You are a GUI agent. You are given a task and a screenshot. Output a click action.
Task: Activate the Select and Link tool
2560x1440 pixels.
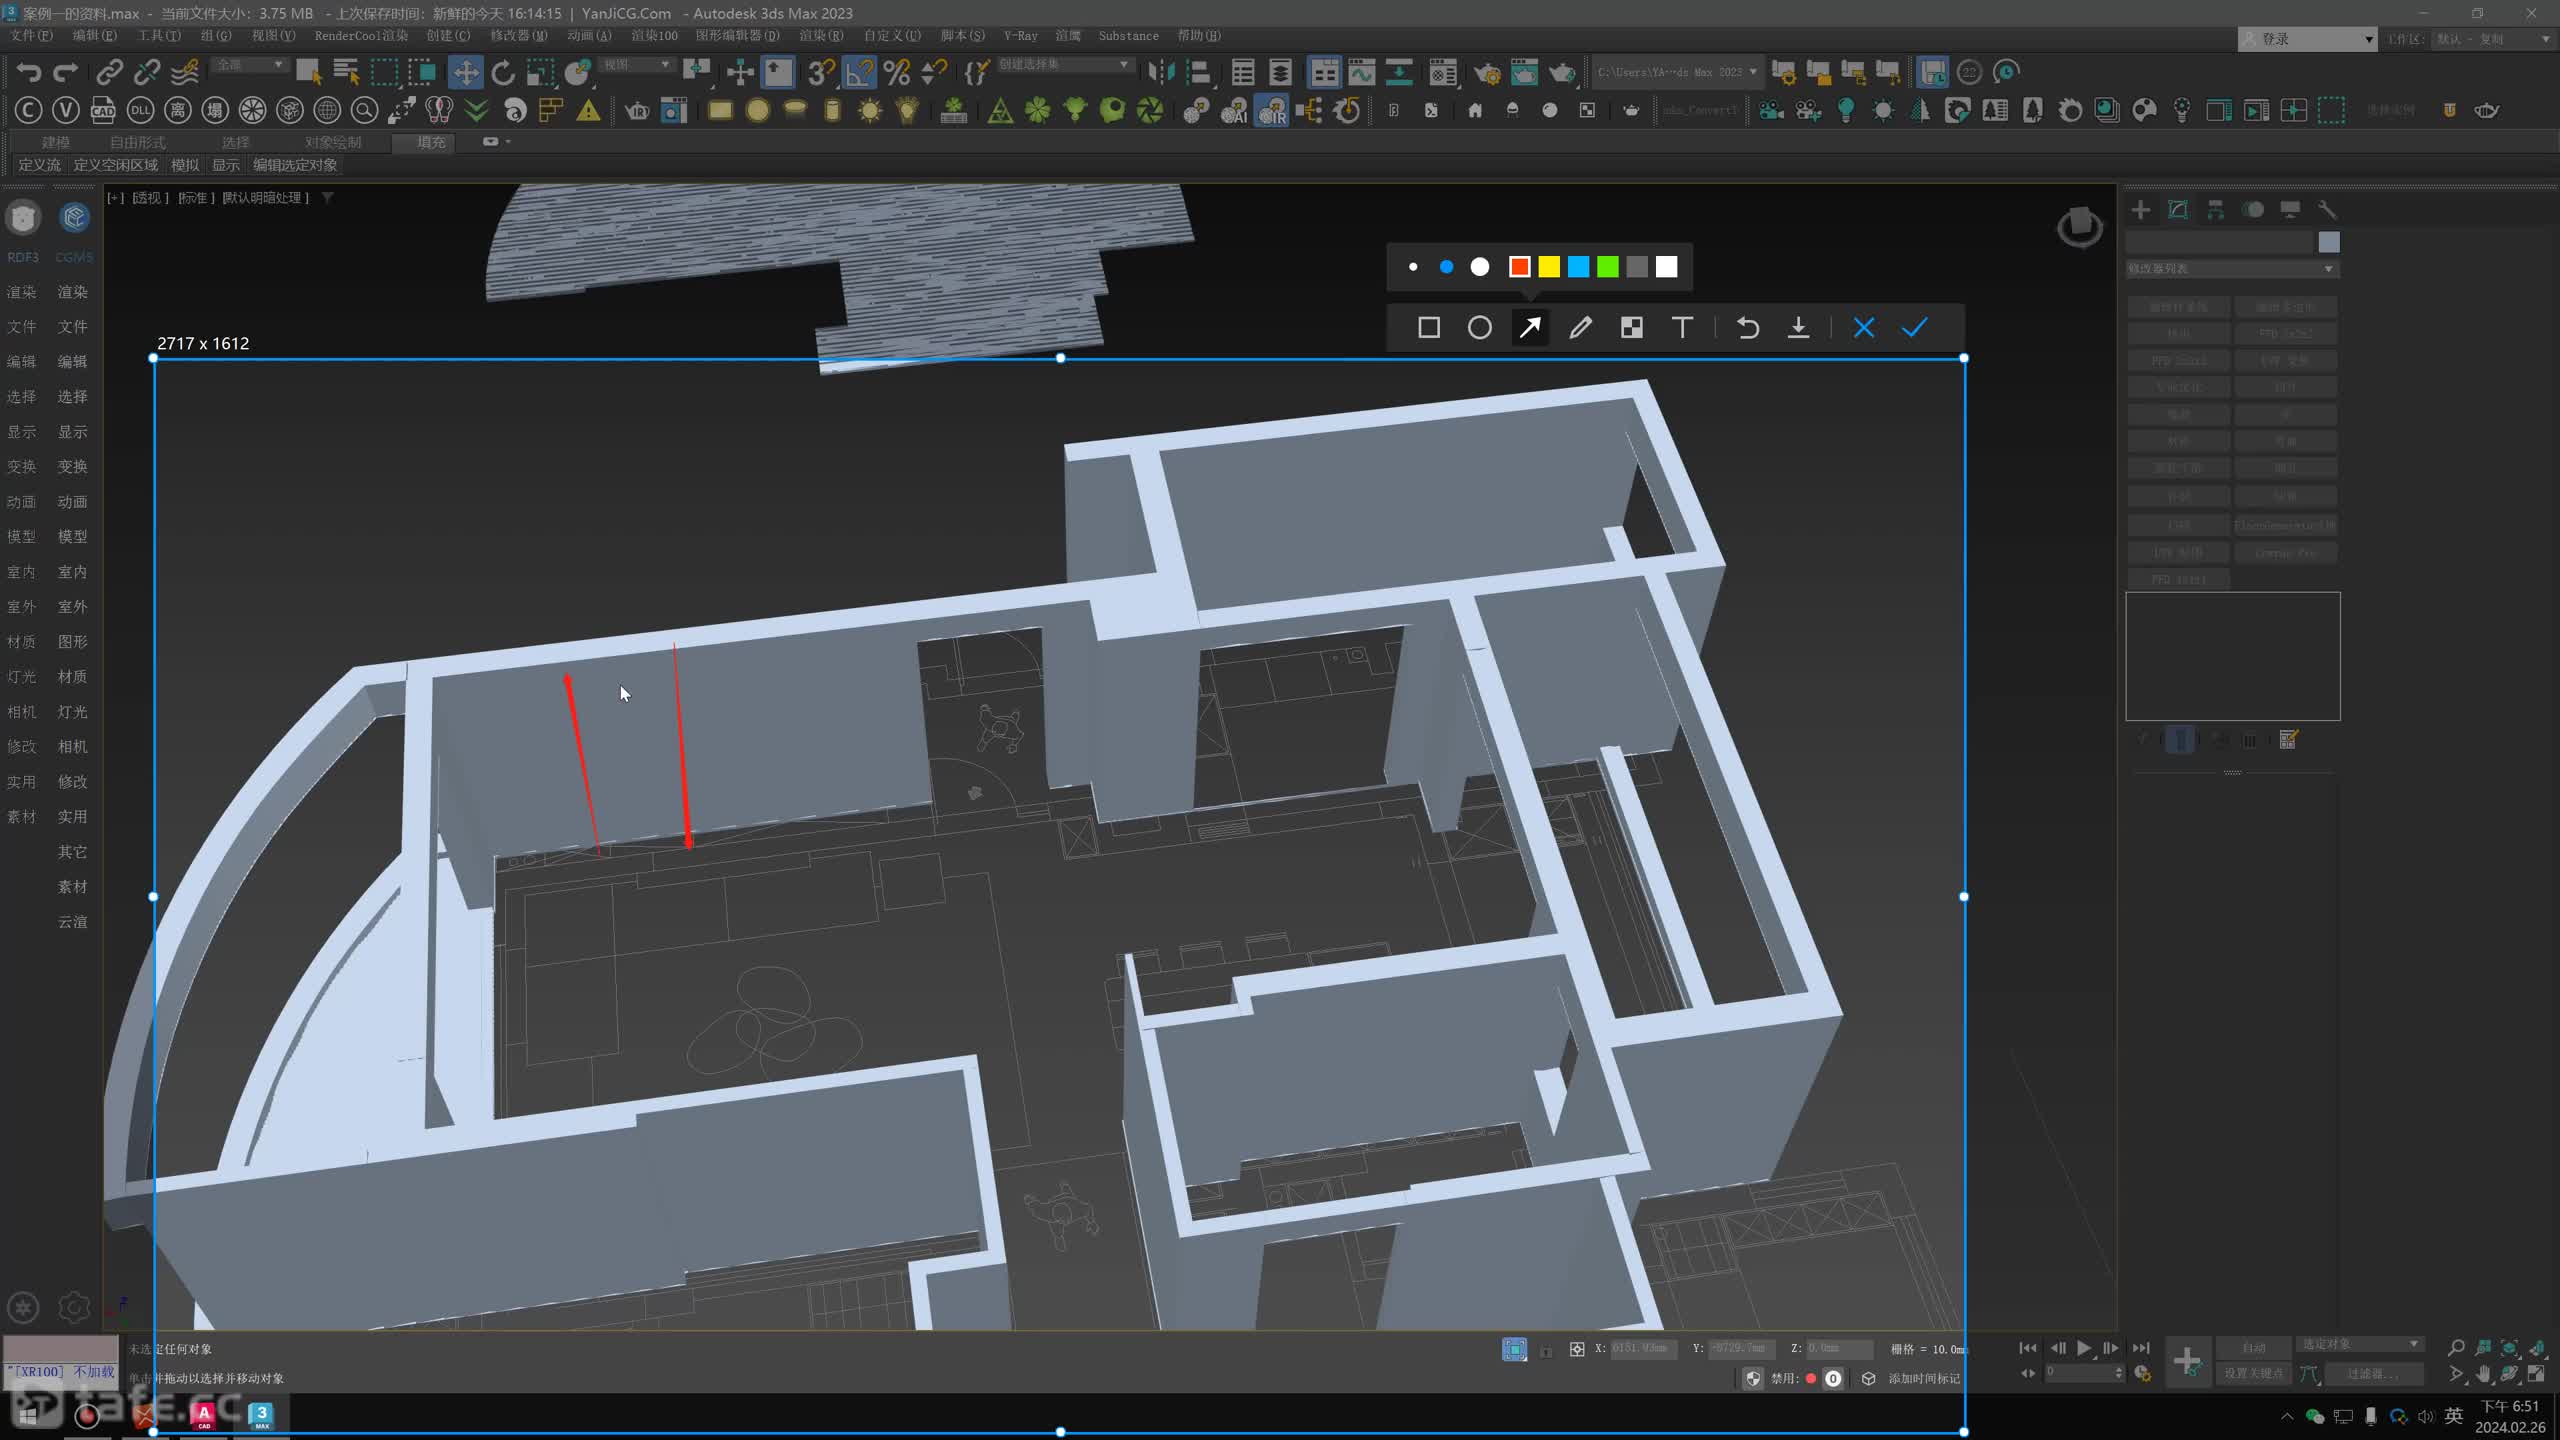point(109,72)
